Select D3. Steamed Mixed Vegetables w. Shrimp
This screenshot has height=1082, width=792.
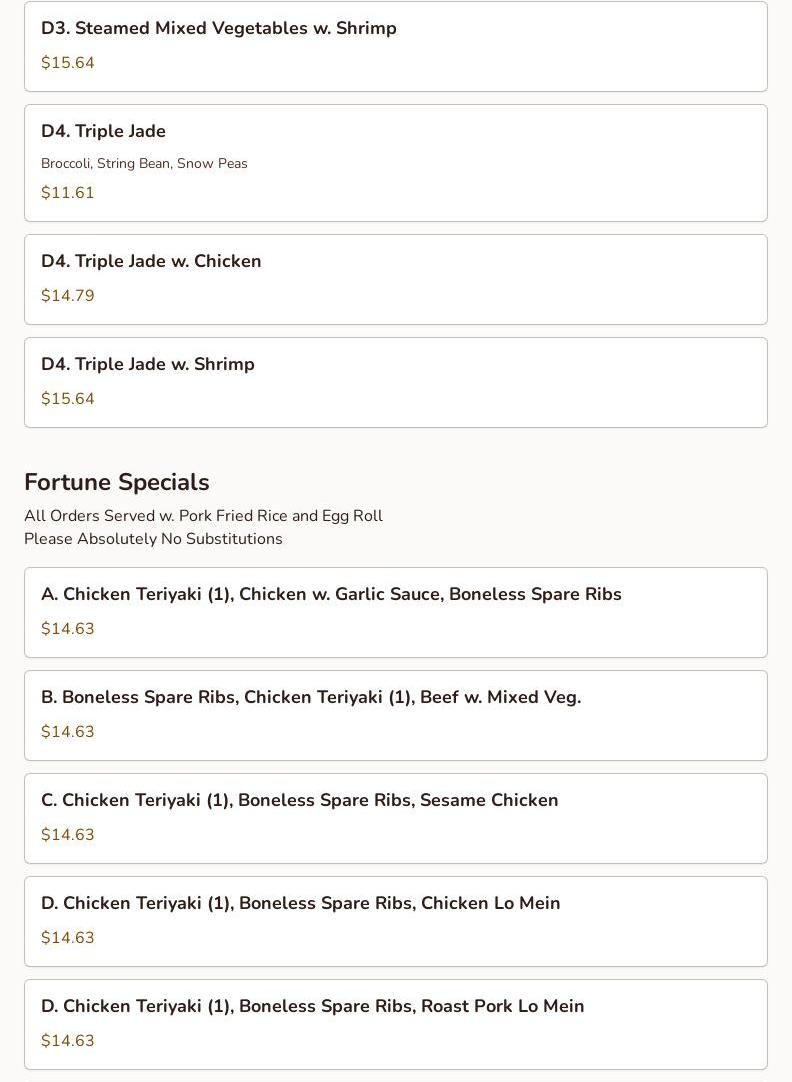click(395, 46)
